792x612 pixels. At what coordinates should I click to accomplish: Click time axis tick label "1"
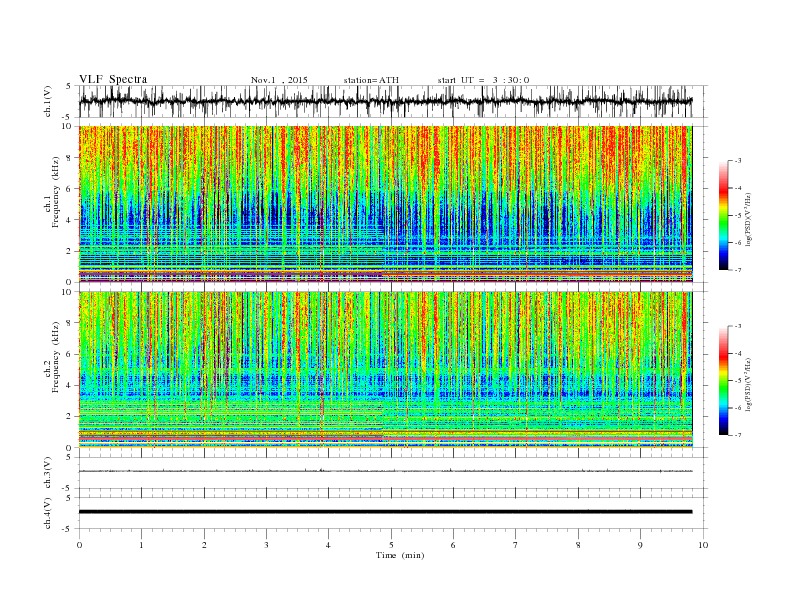pos(141,545)
